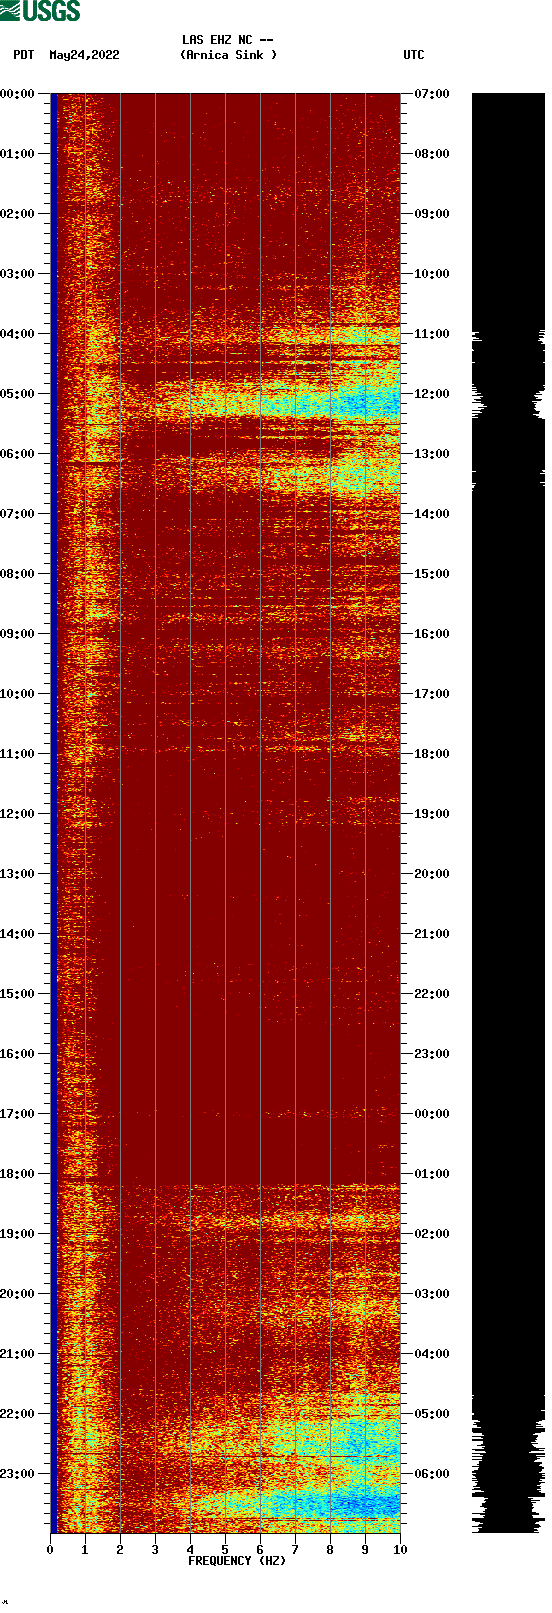Click the 05:00 UTC time label
The image size is (552, 1613).
[x=432, y=1414]
